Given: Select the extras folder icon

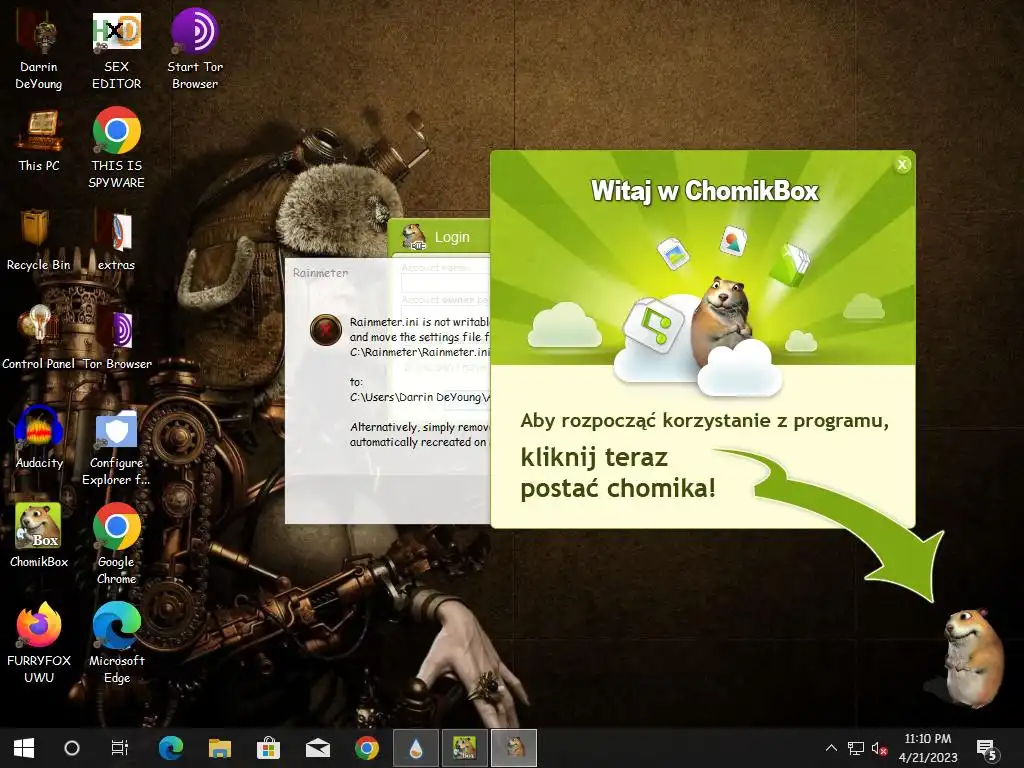Looking at the screenshot, I should (x=116, y=240).
